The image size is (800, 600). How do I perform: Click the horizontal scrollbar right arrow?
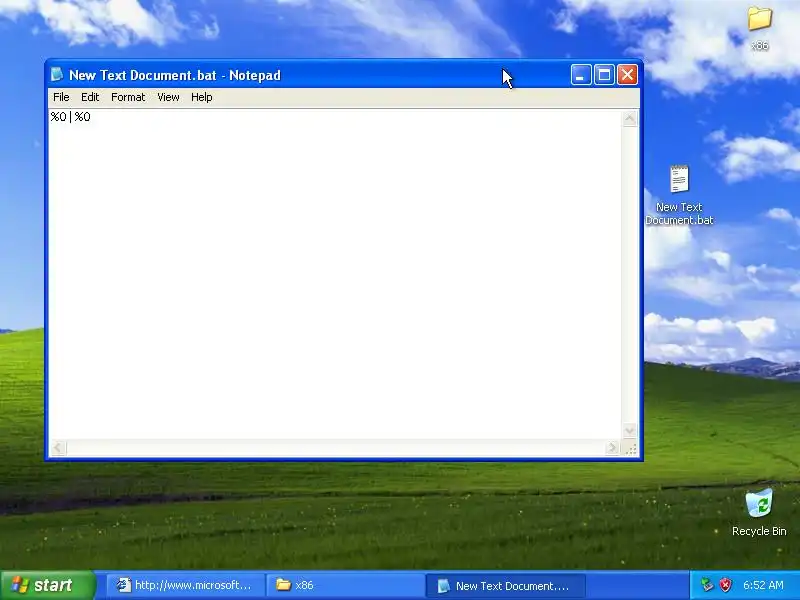pos(612,448)
